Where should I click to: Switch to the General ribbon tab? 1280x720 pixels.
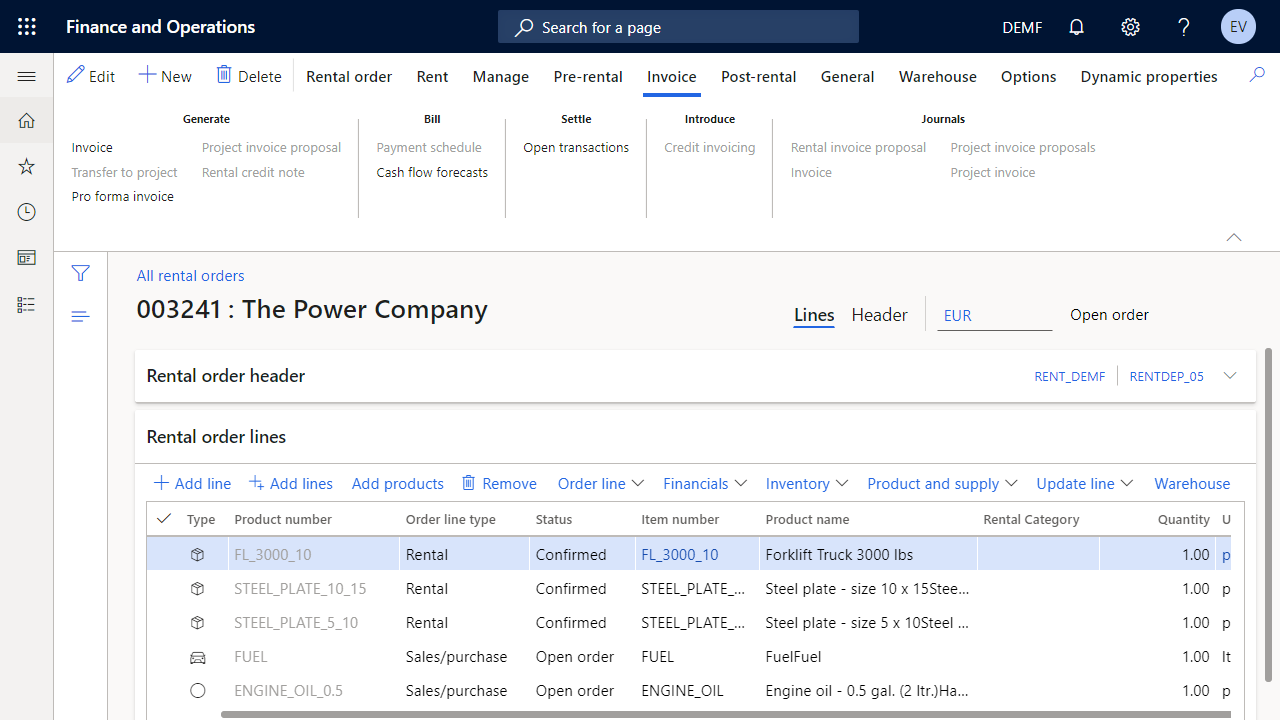click(x=848, y=76)
